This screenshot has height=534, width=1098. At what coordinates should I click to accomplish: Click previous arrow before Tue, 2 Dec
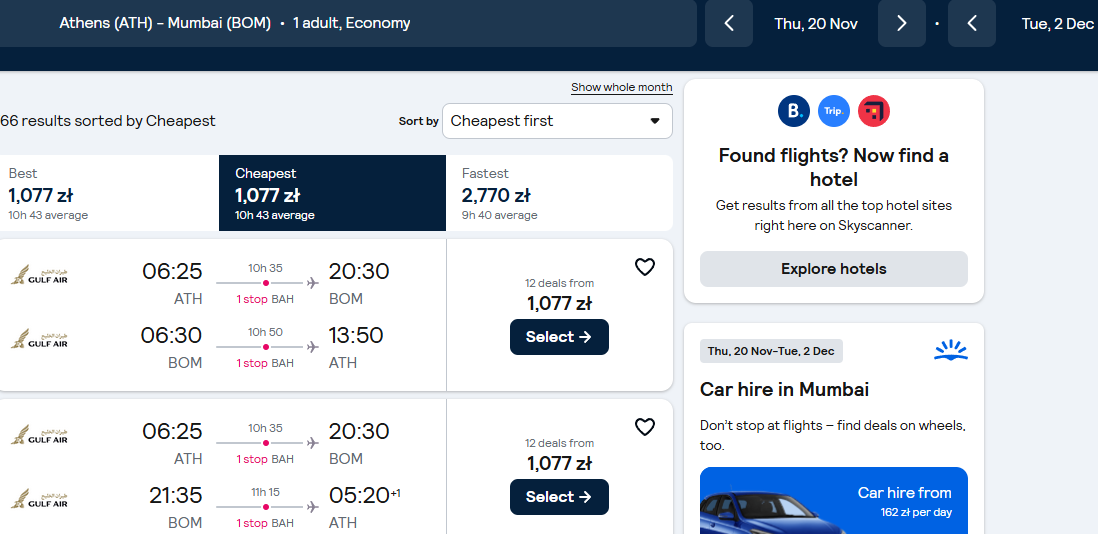tap(972, 23)
